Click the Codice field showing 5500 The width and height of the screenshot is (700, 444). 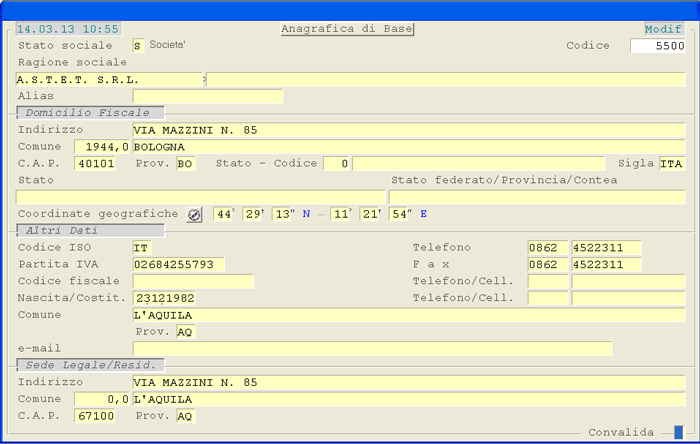[658, 46]
